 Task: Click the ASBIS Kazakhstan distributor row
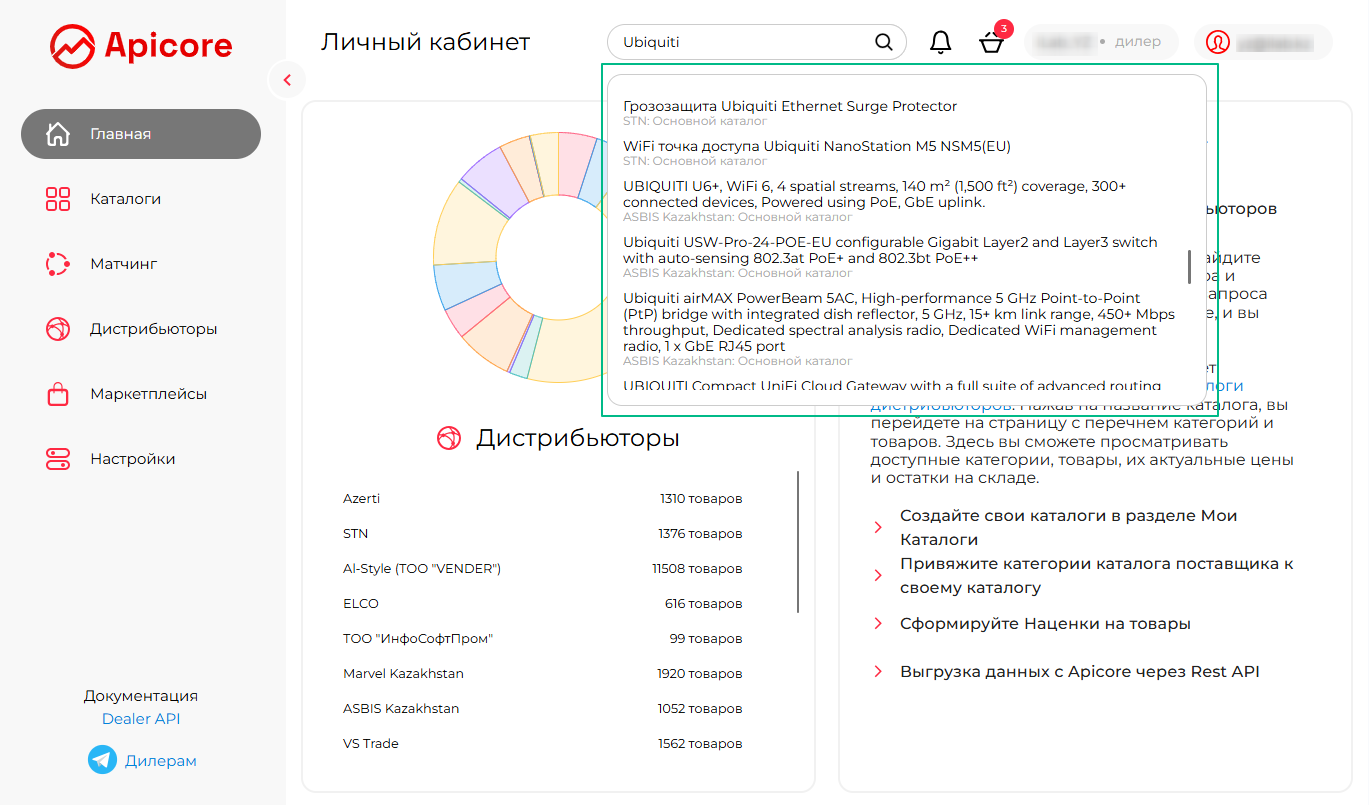(543, 709)
